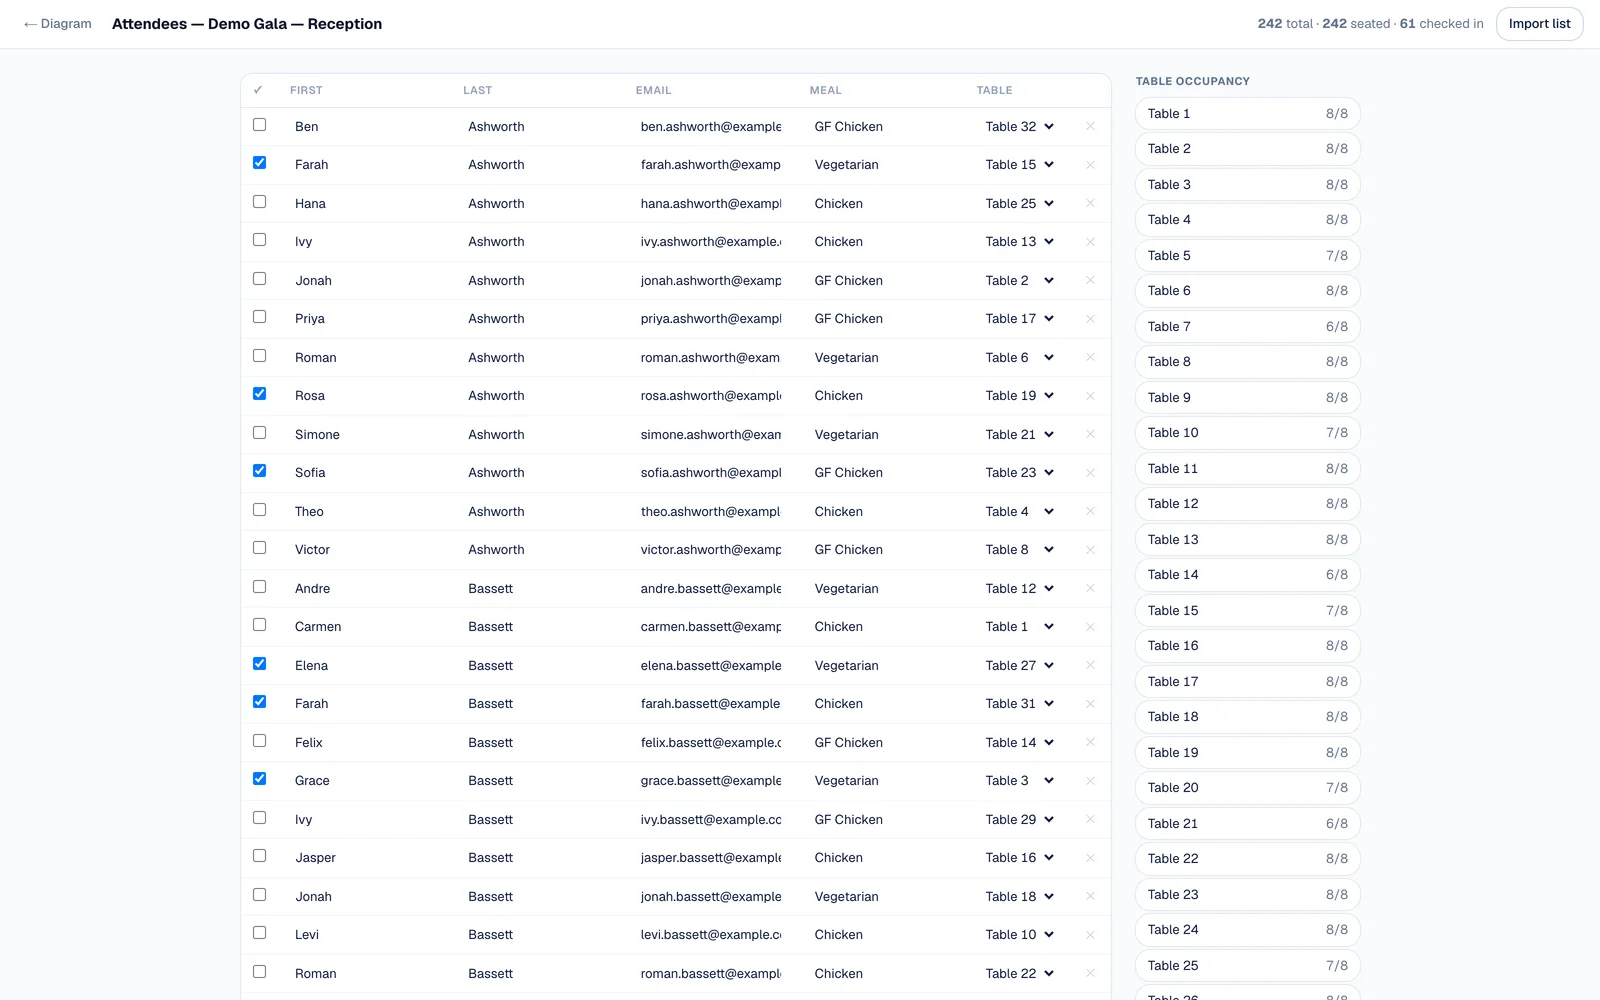This screenshot has width=1600, height=1000.
Task: Edit Simone Ashworth's Vegetarian meal field
Action: [881, 435]
